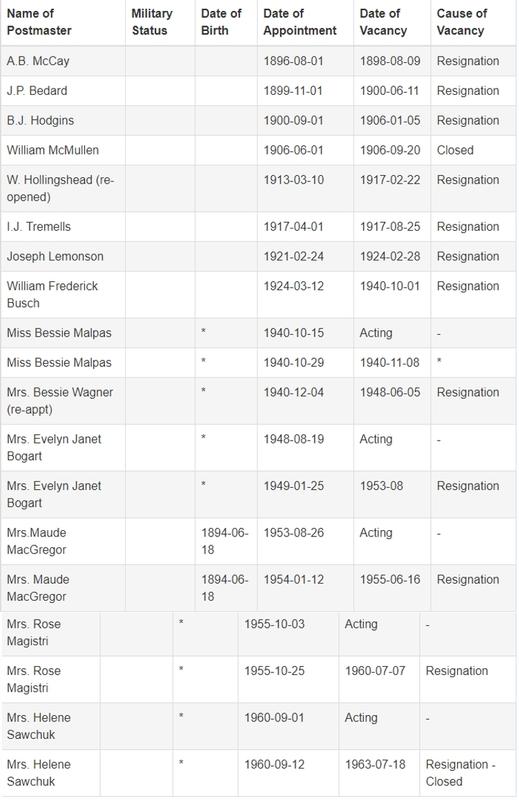Click the Cause of Vacancy header
This screenshot has width=519, height=800.
tap(461, 22)
